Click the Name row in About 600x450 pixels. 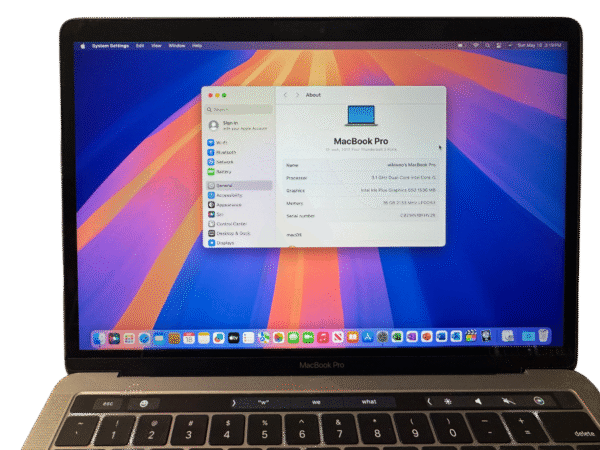[361, 165]
